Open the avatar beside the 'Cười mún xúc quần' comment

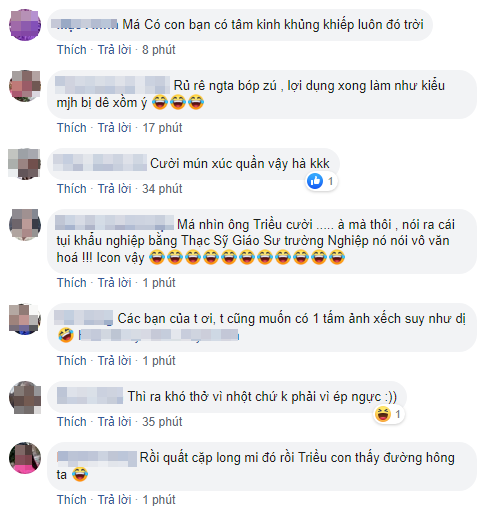tap(25, 164)
